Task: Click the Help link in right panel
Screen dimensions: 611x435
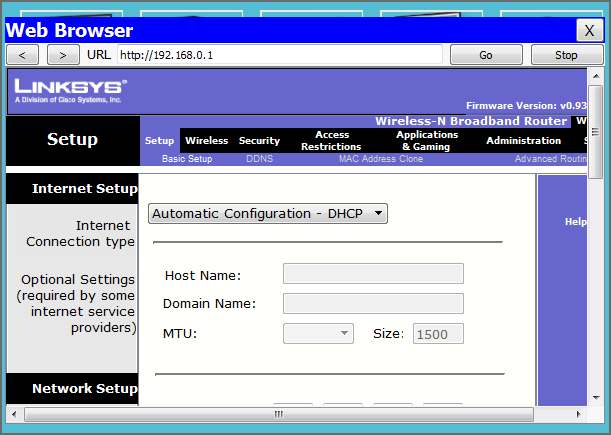Action: tap(576, 222)
